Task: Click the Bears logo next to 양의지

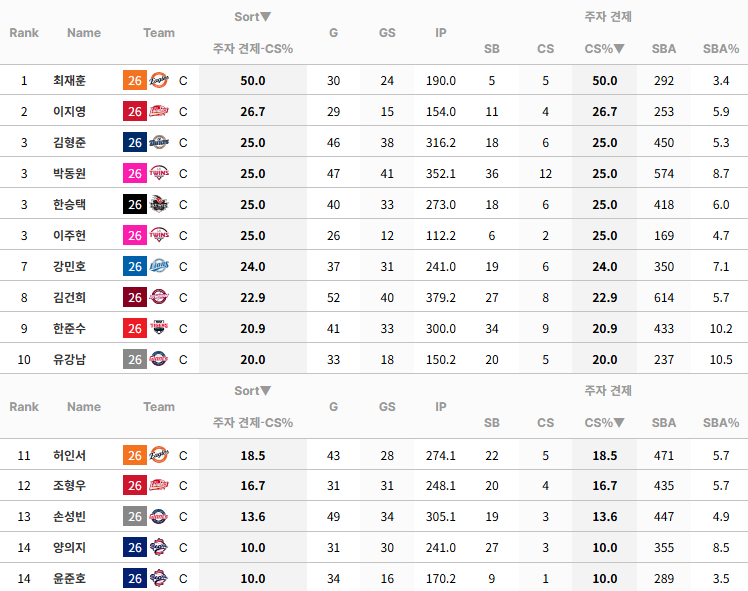Action: pyautogui.click(x=159, y=547)
